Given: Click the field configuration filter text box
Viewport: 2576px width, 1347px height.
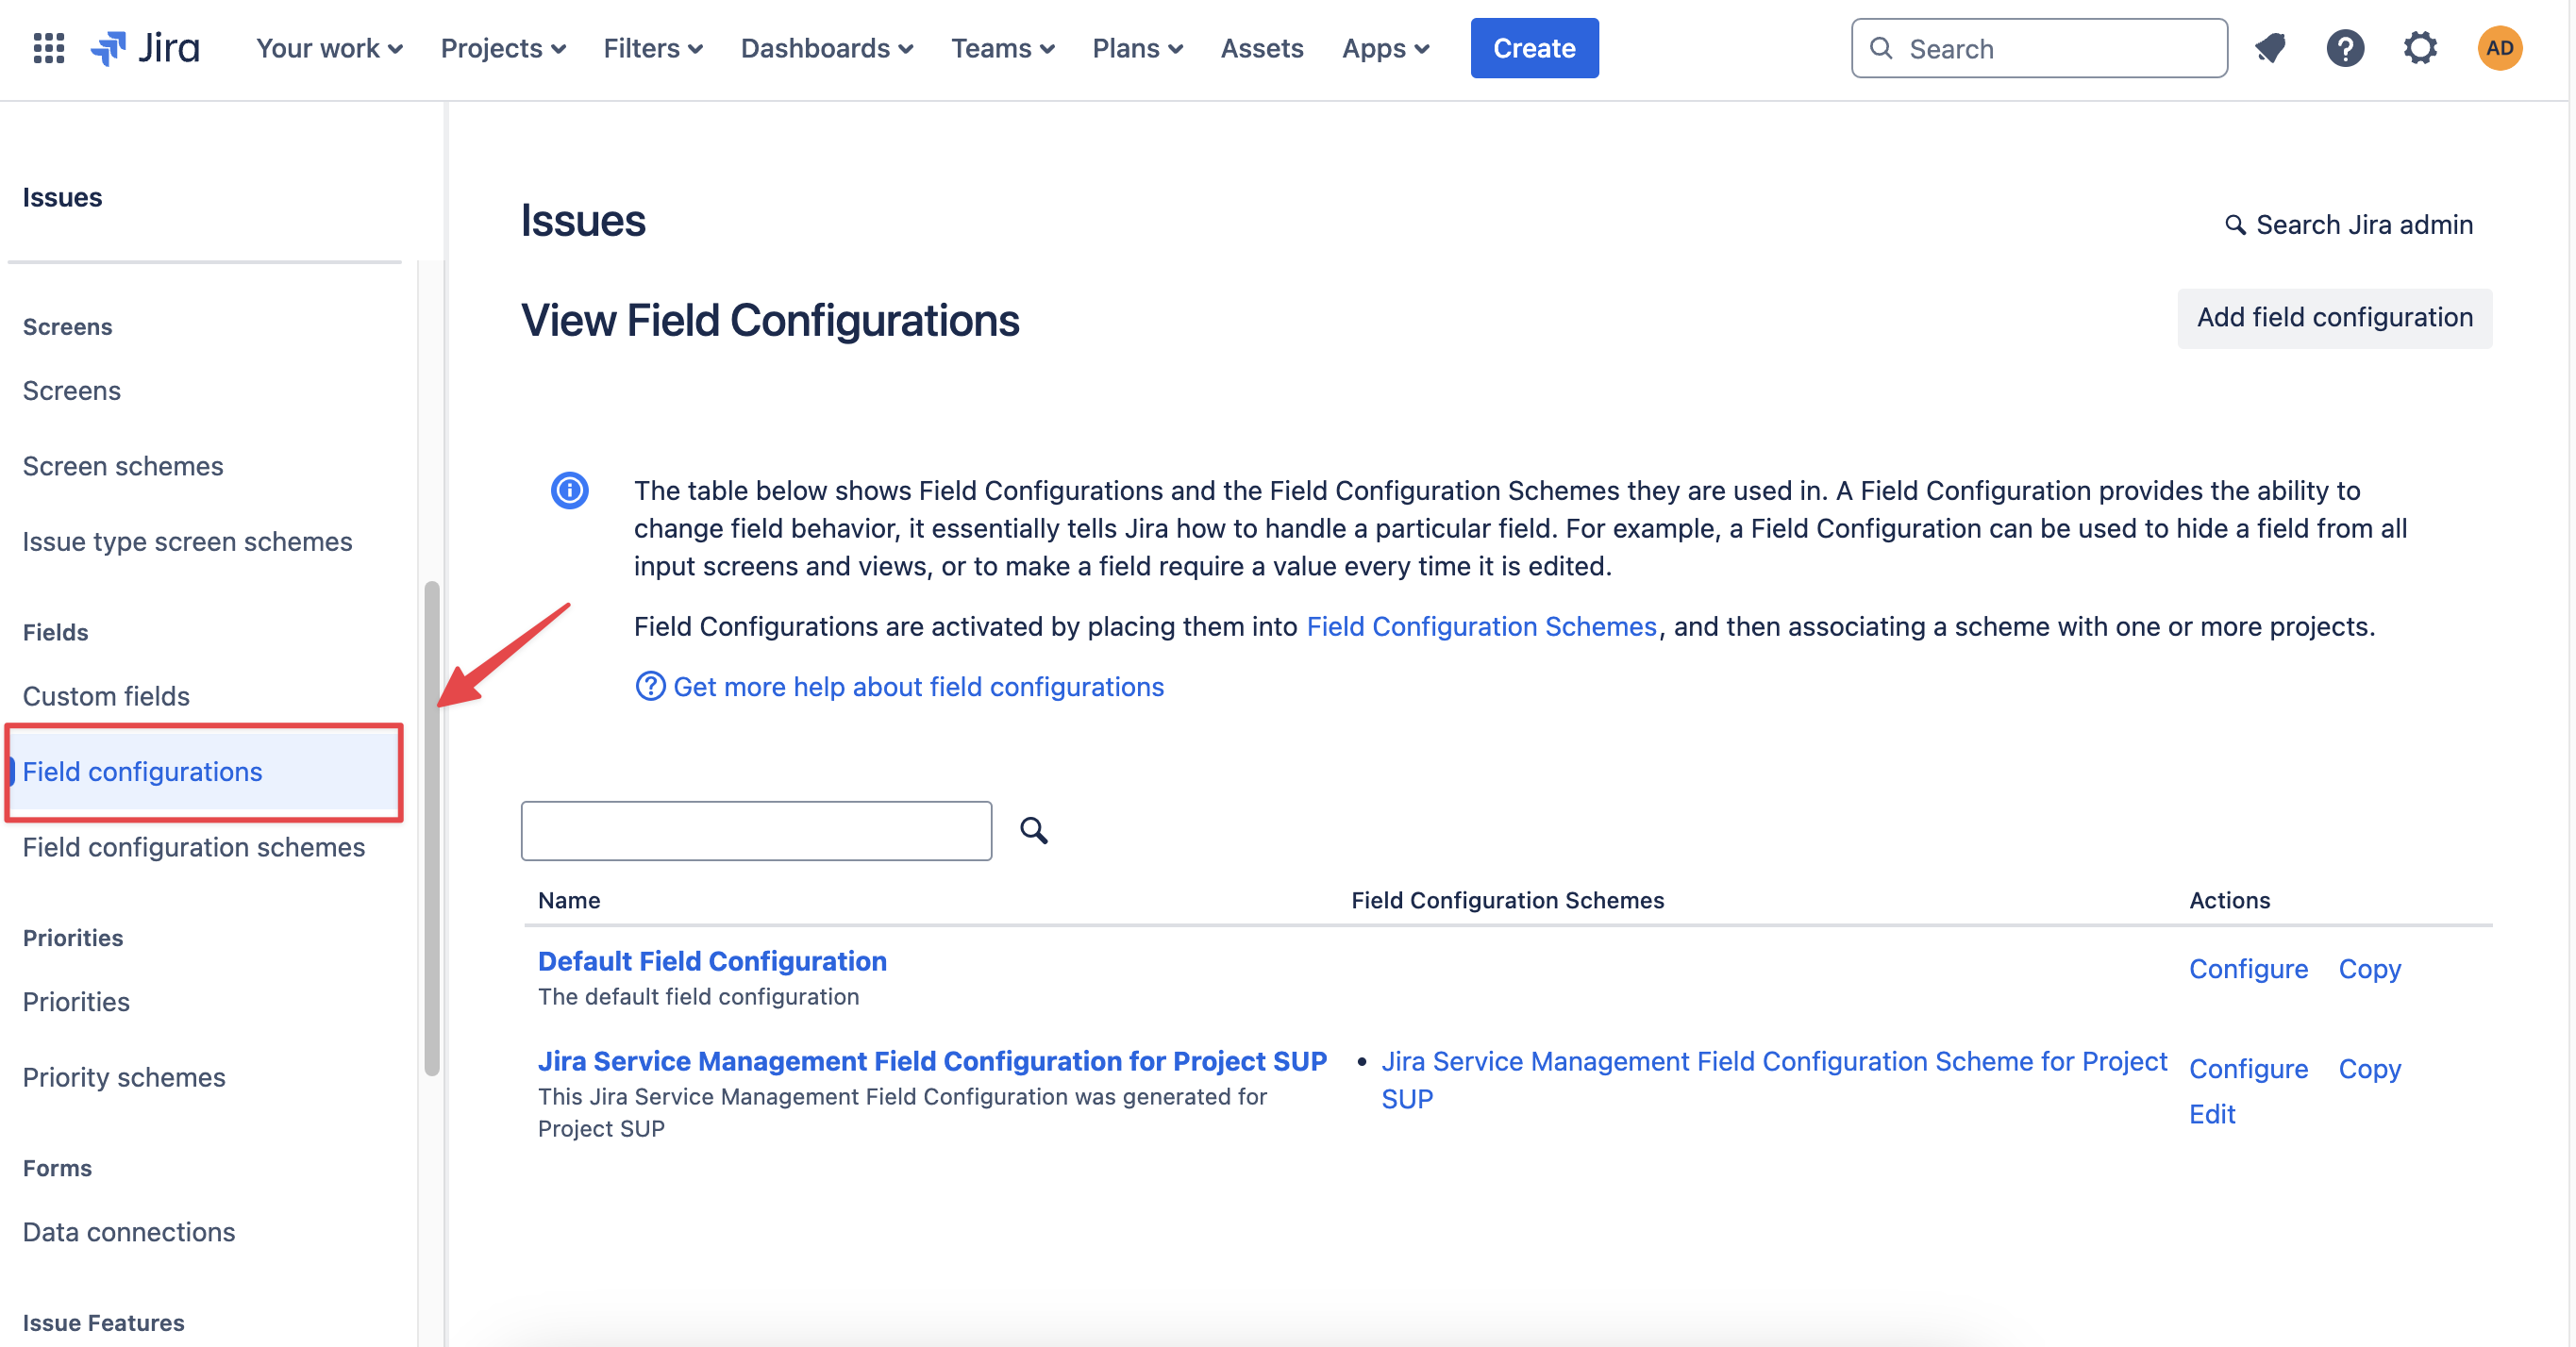Looking at the screenshot, I should pyautogui.click(x=756, y=830).
